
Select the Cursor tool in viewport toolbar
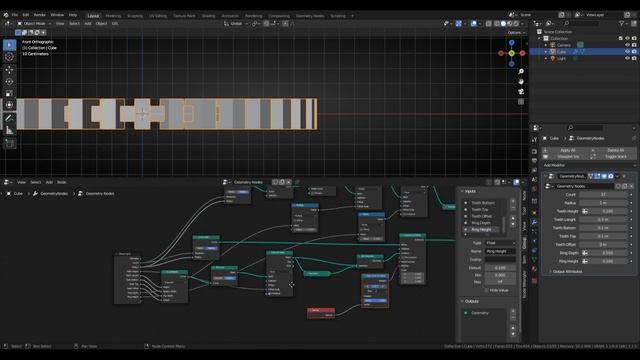(x=9, y=57)
